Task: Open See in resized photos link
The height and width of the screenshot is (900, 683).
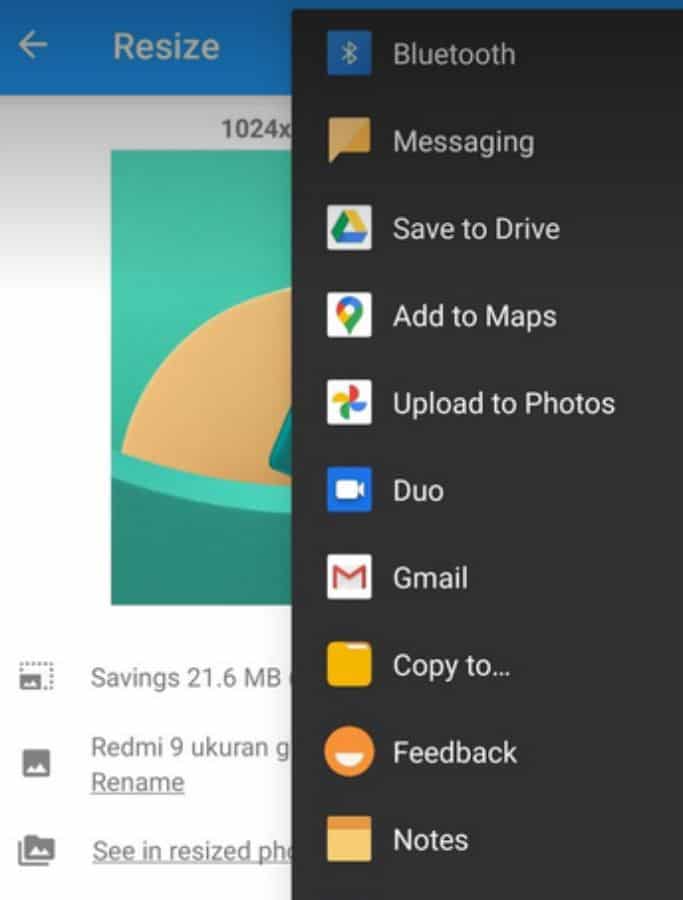Action: click(x=190, y=851)
